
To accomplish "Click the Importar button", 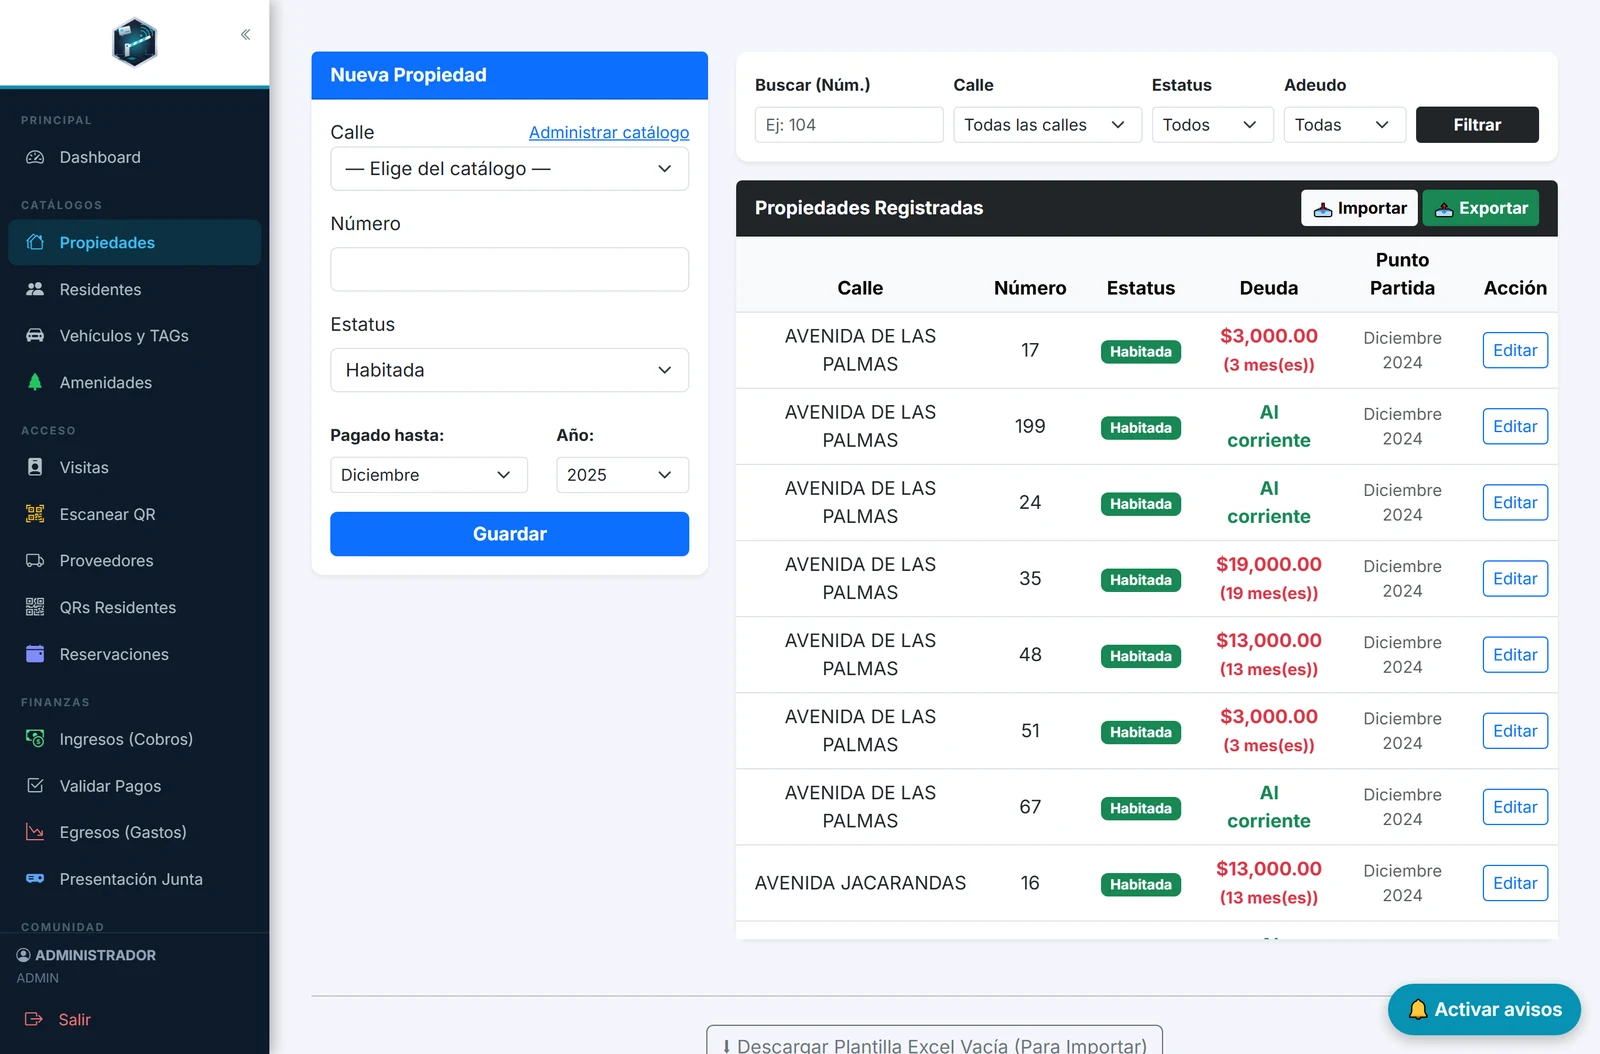I will coord(1359,208).
